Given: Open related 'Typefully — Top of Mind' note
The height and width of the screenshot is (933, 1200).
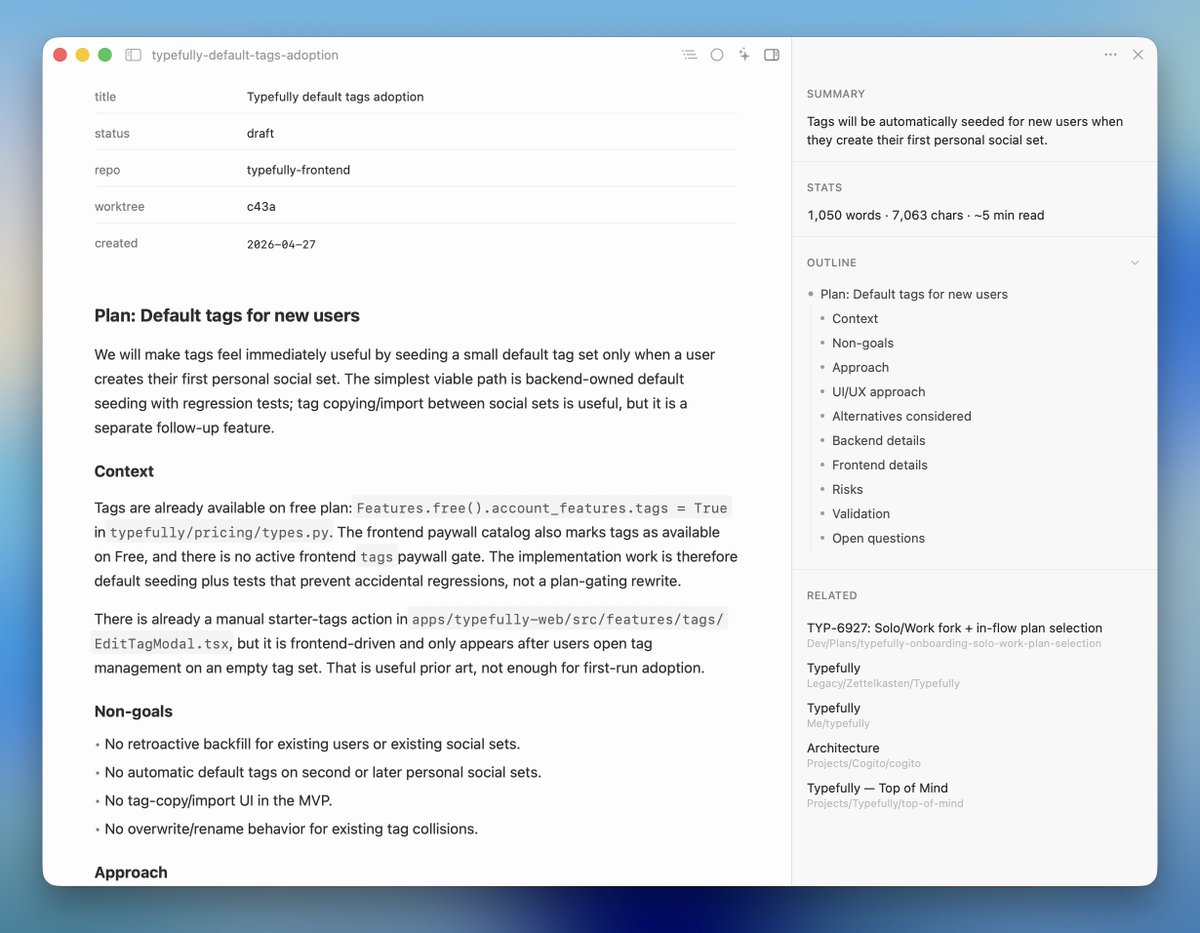Looking at the screenshot, I should [x=885, y=795].
